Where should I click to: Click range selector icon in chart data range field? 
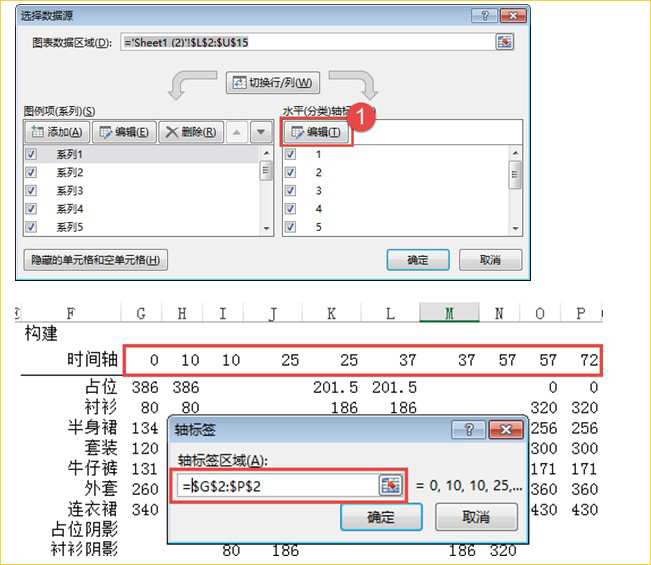pyautogui.click(x=504, y=42)
